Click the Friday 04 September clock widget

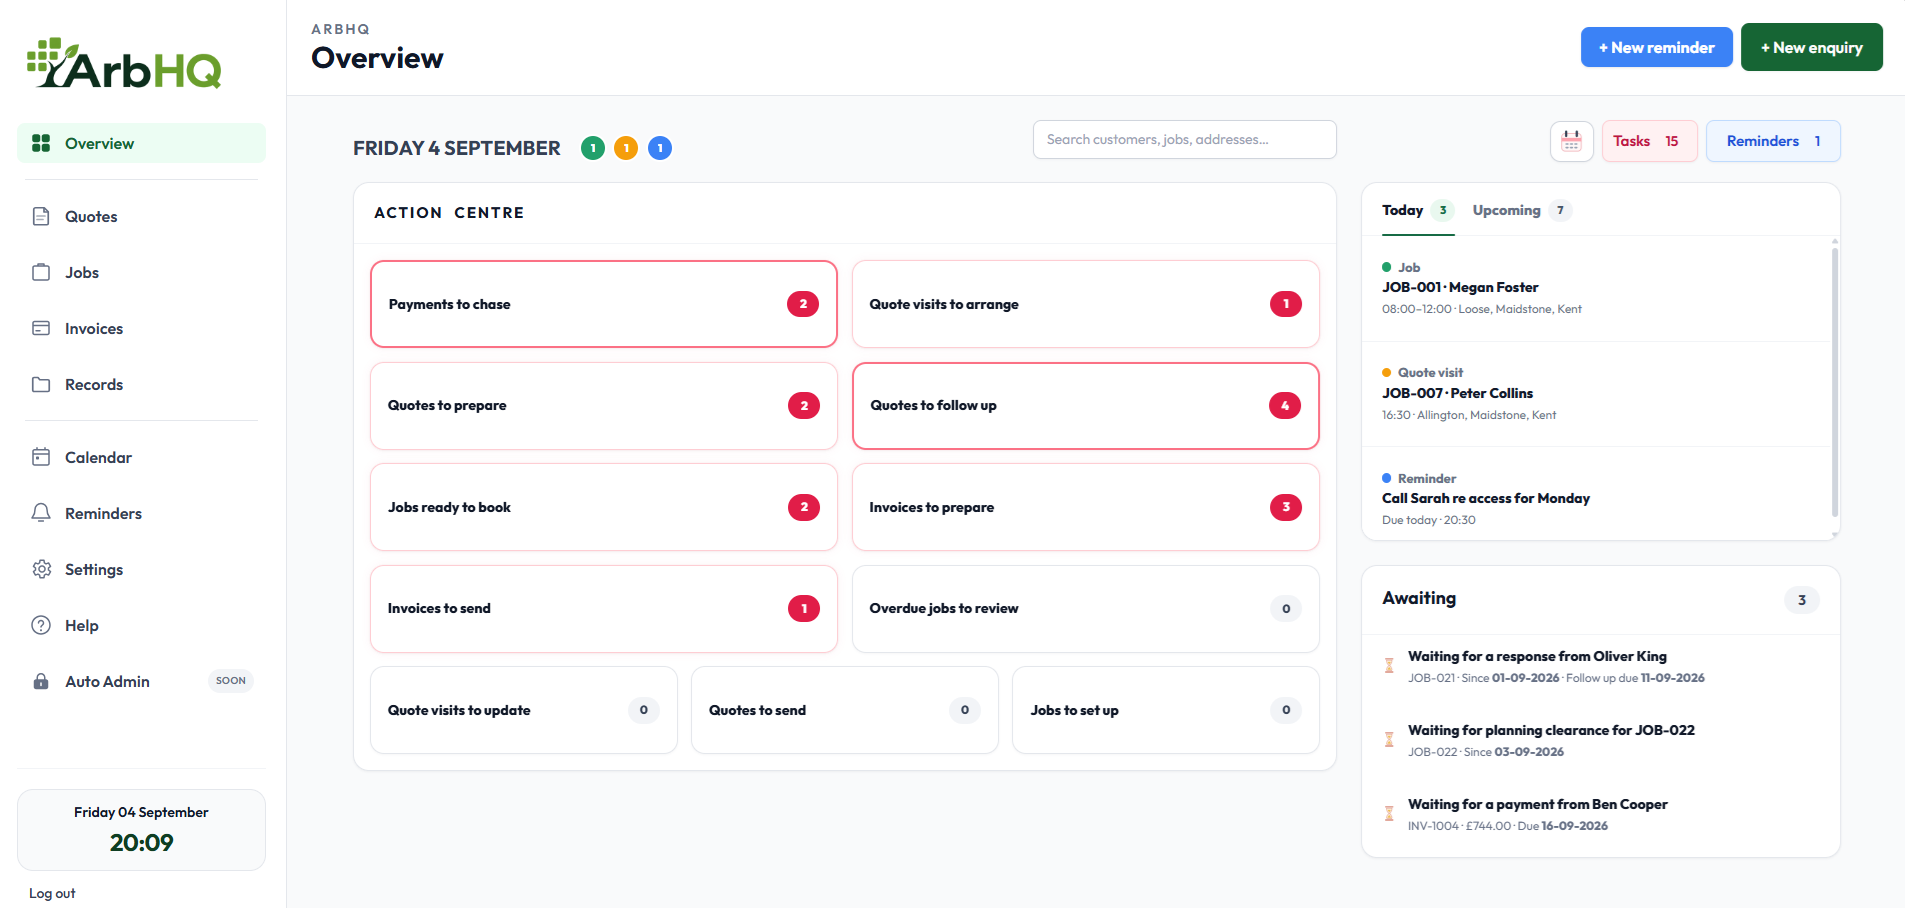141,830
